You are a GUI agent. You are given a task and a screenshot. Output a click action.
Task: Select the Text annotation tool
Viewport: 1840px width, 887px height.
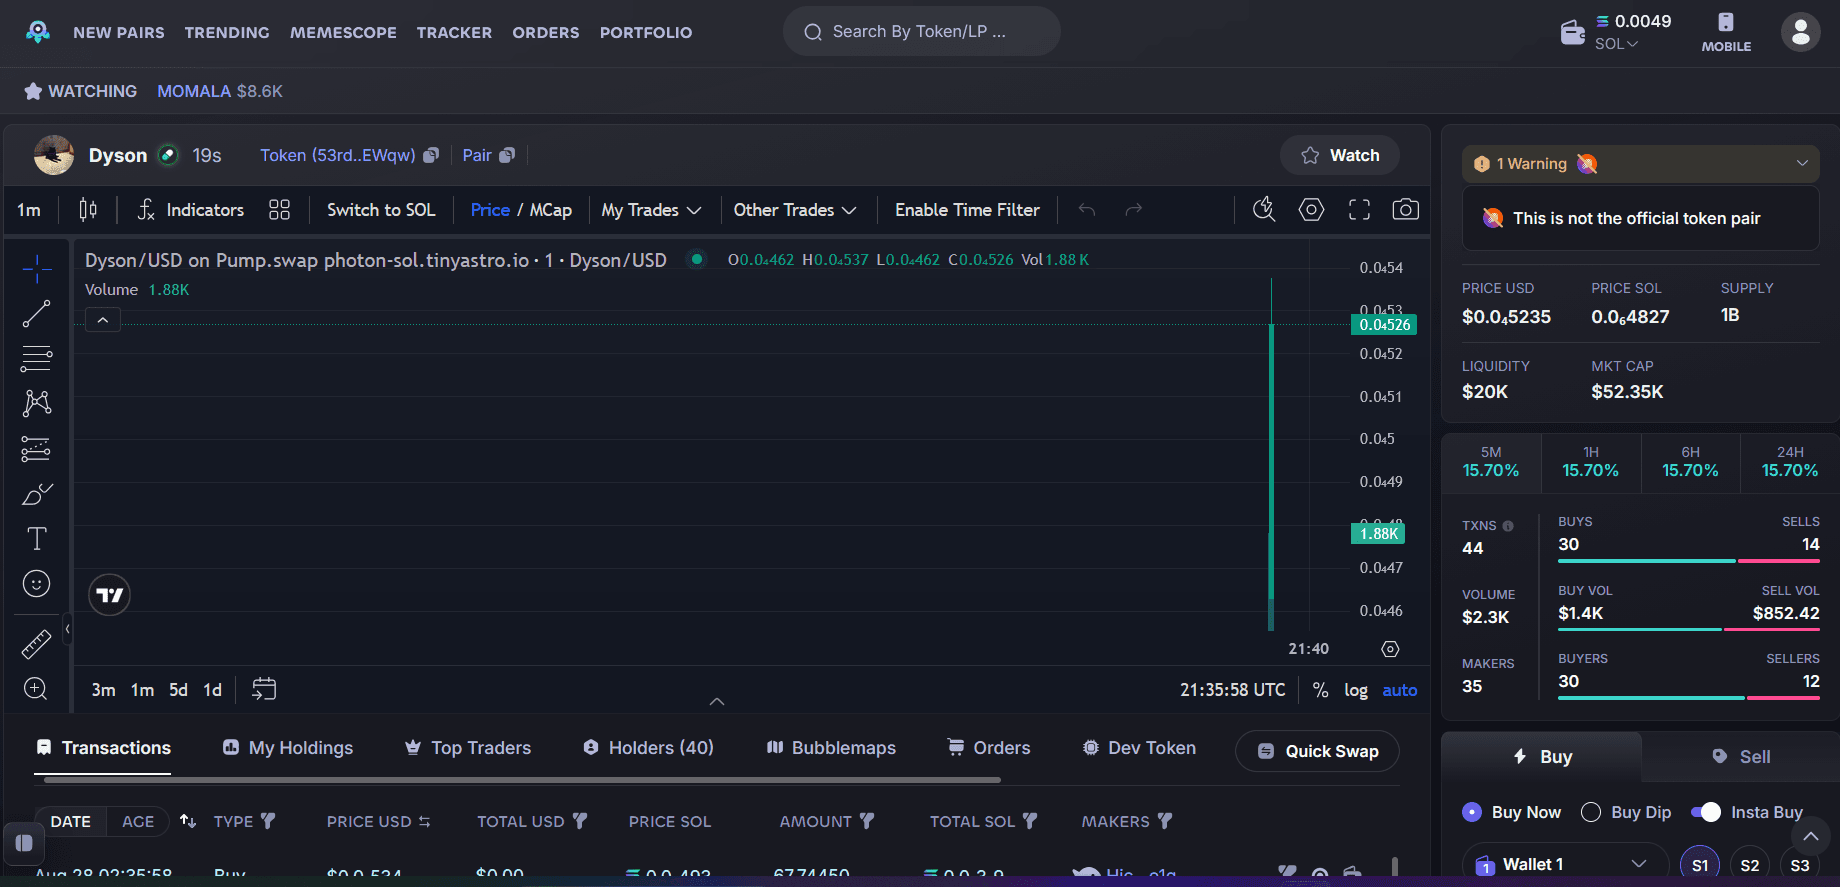click(x=37, y=539)
